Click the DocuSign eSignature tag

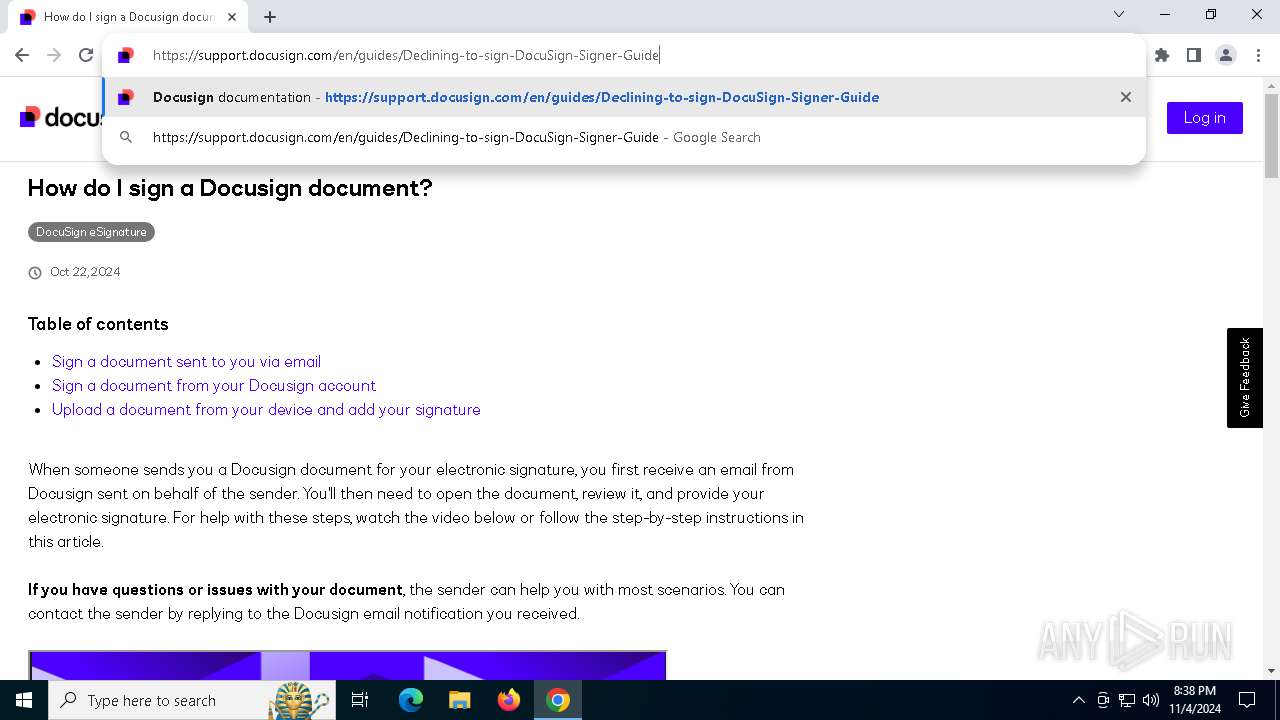91,232
